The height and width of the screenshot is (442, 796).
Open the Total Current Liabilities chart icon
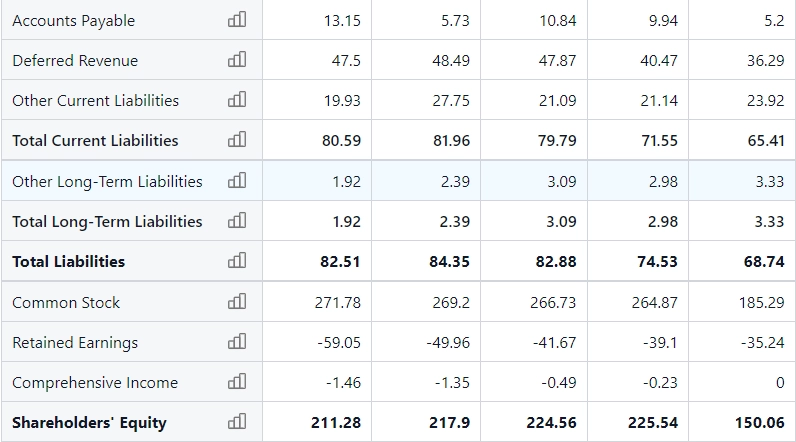pyautogui.click(x=237, y=140)
